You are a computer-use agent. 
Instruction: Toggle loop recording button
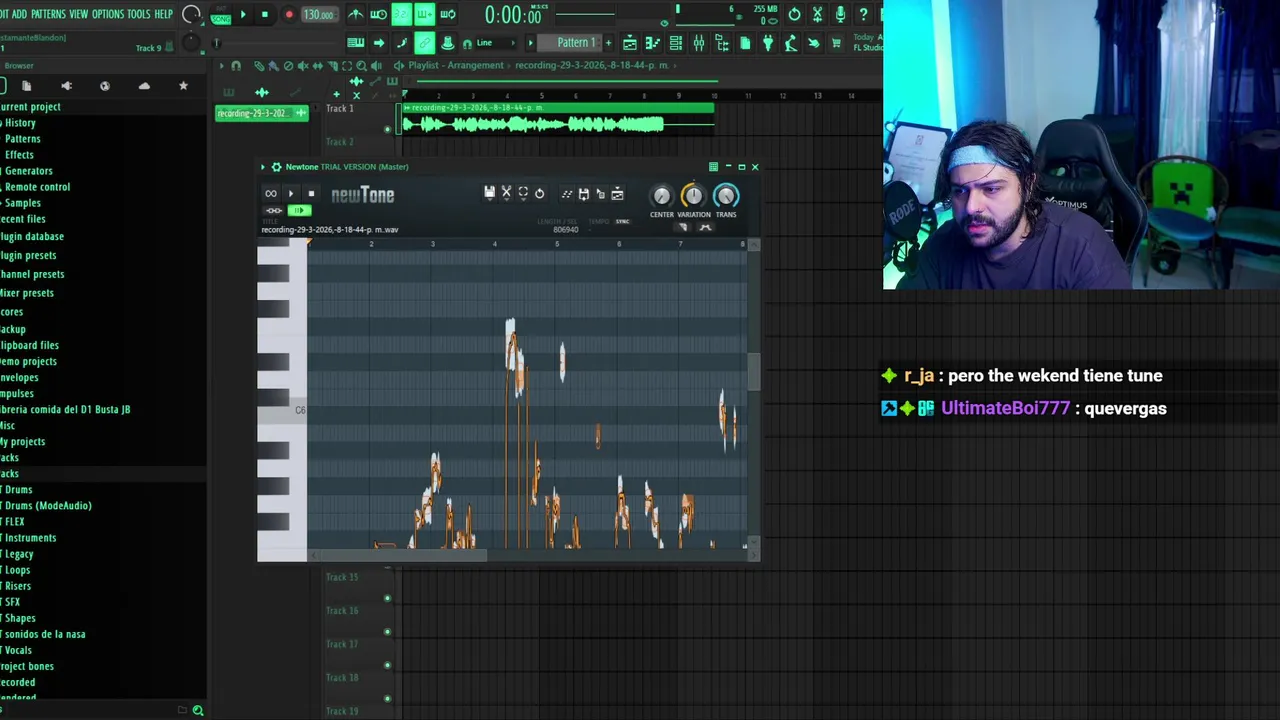click(448, 14)
